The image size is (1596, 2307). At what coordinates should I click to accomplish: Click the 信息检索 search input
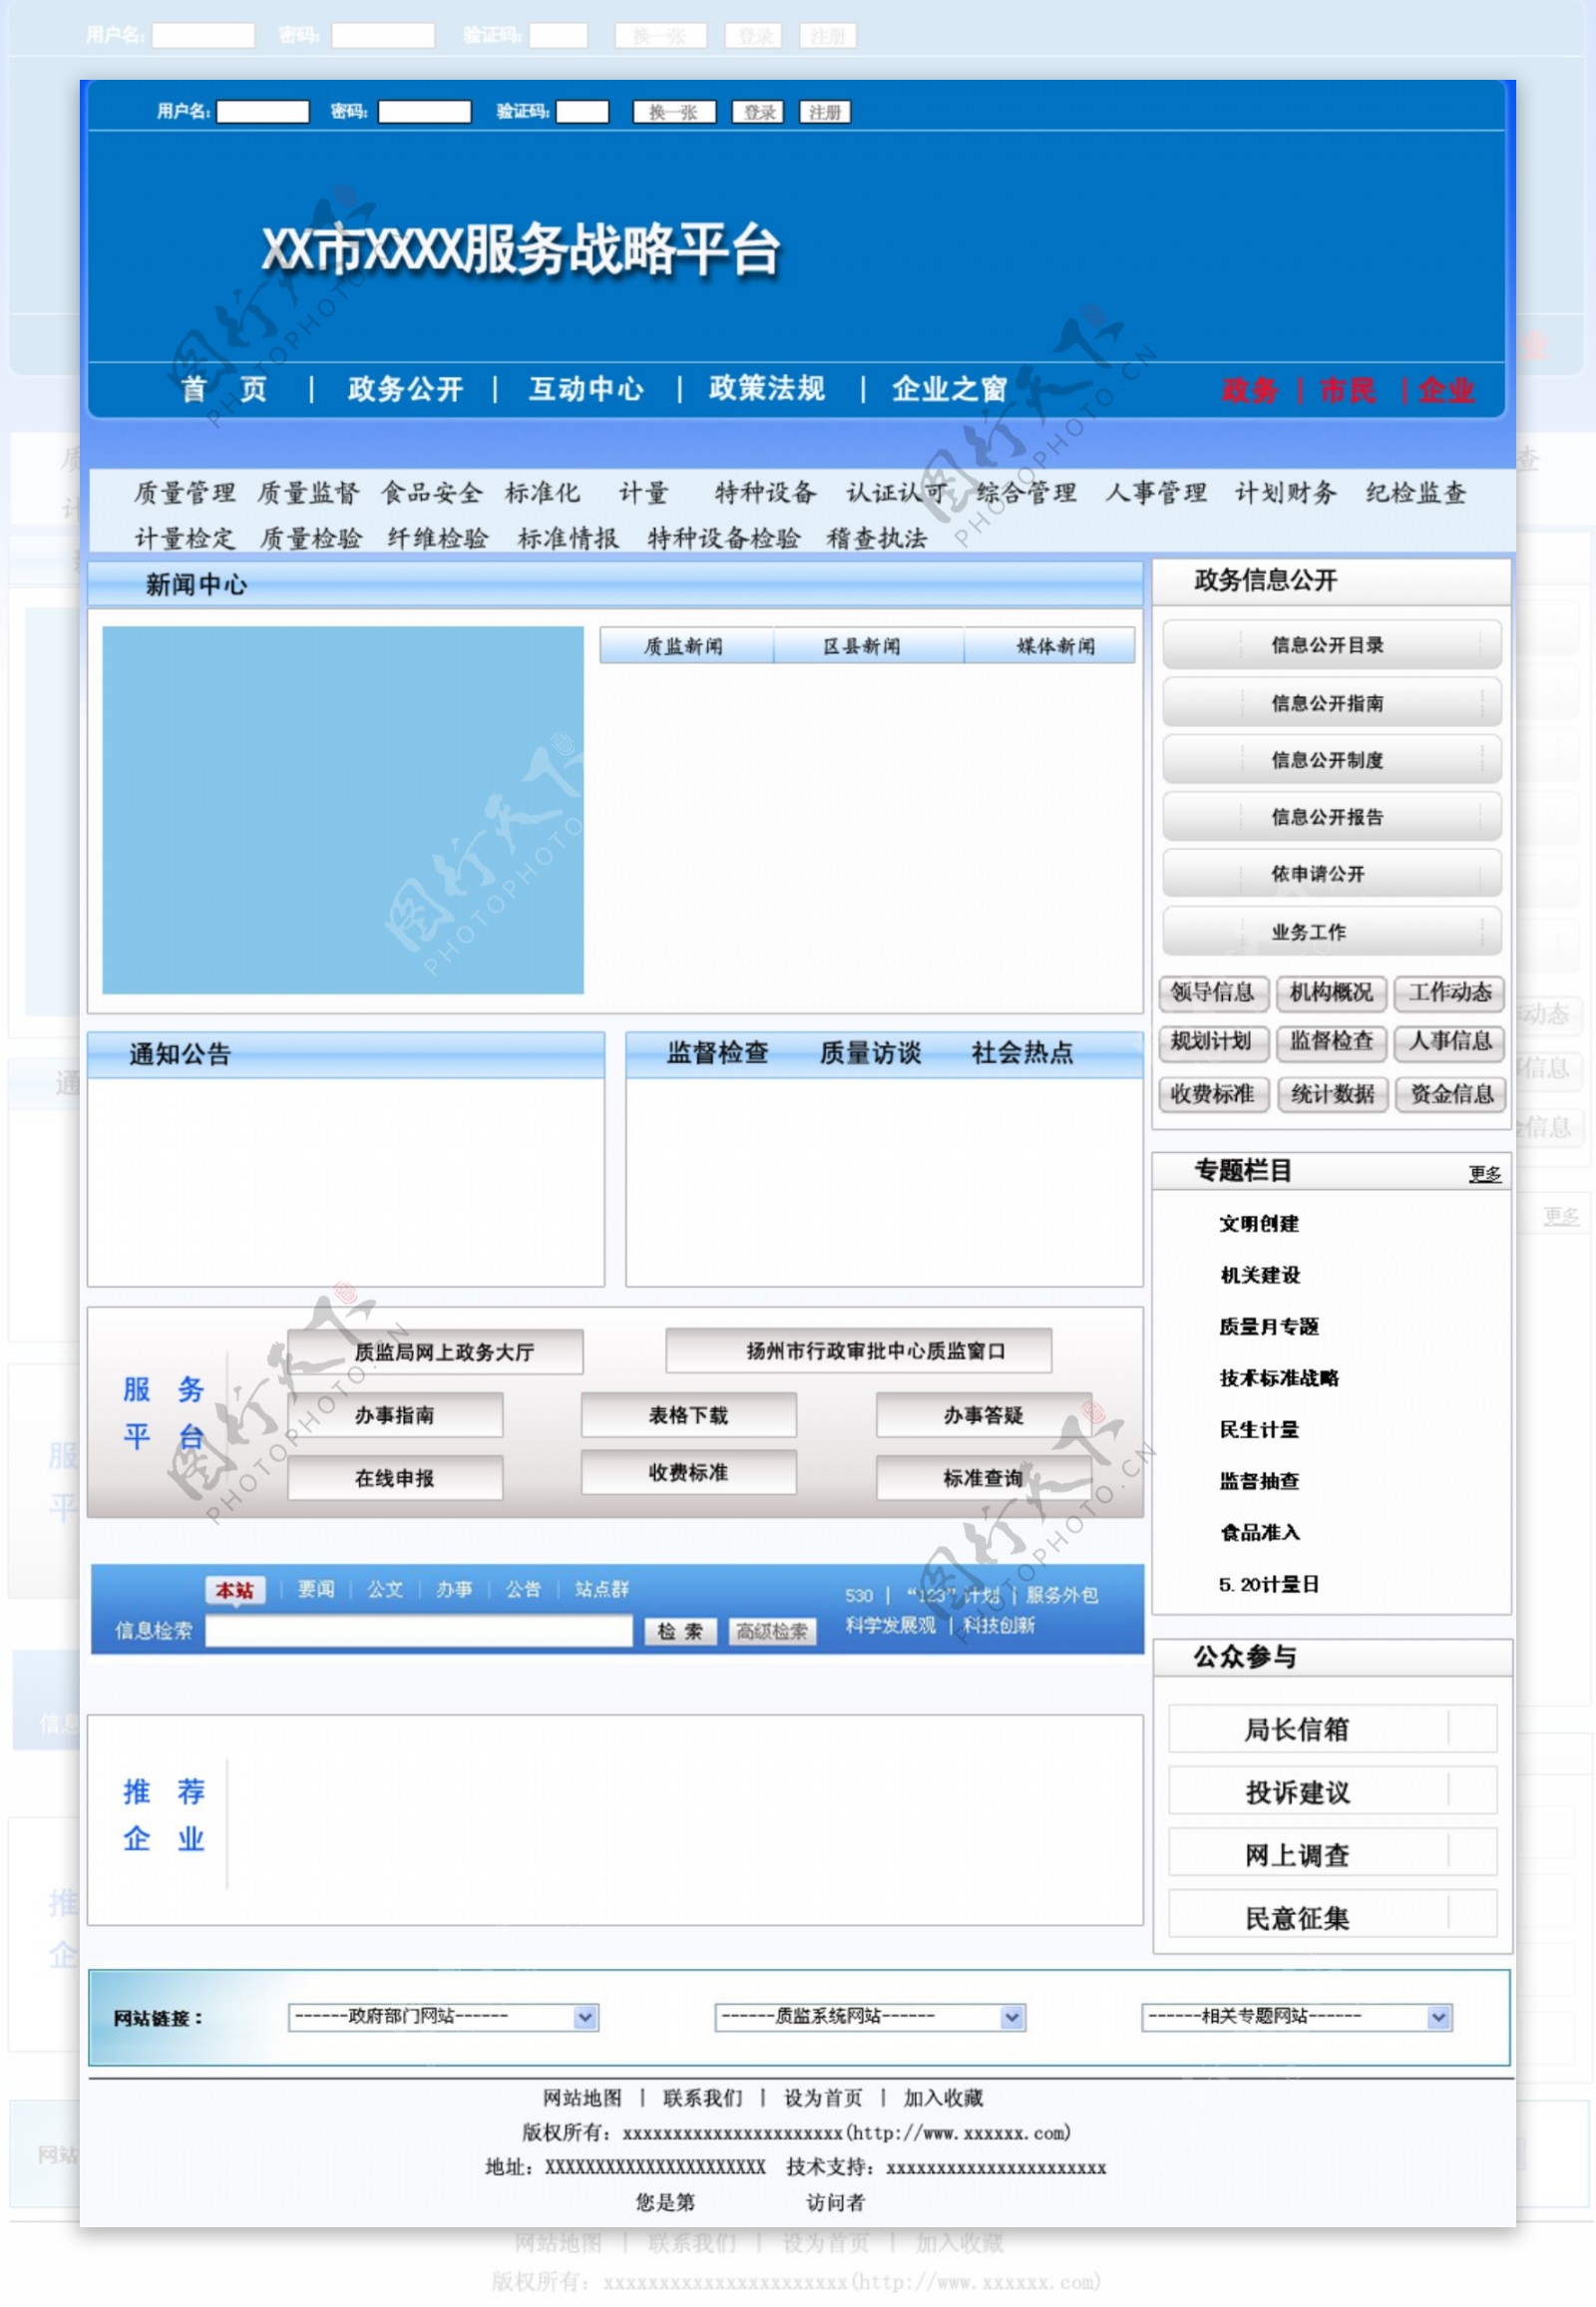tap(419, 1631)
